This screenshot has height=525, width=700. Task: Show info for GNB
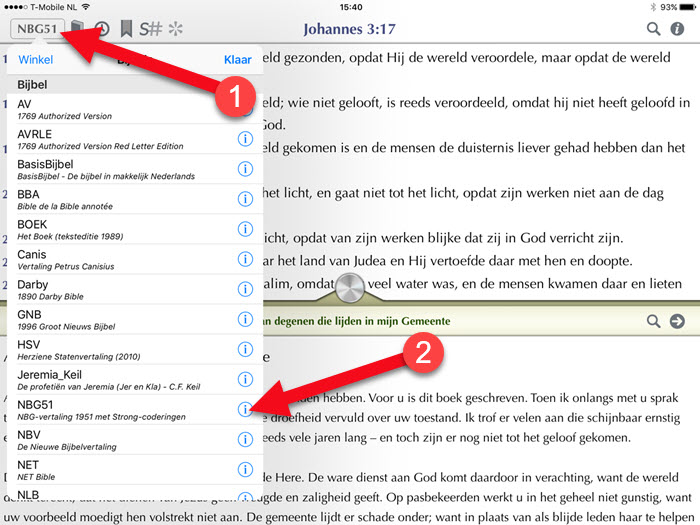point(245,319)
